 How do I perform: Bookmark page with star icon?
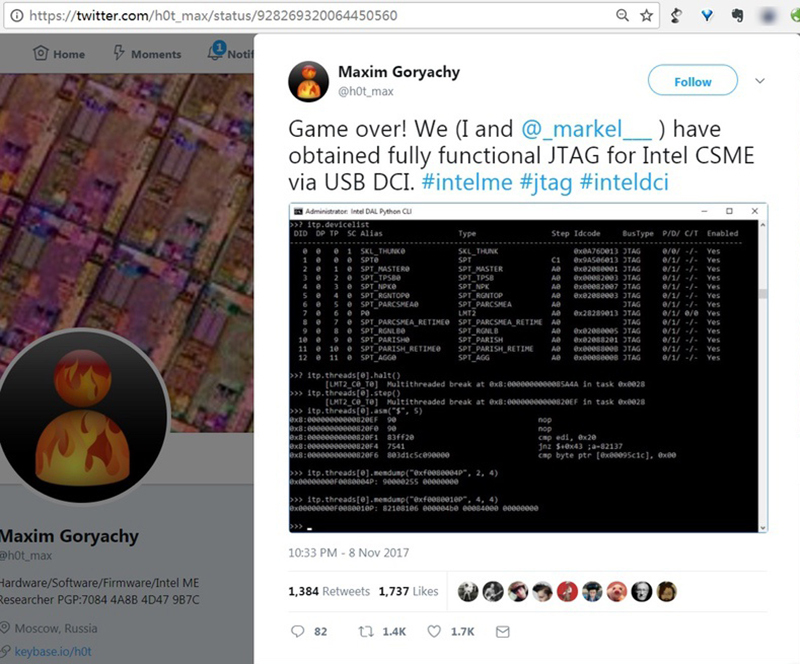pos(646,15)
